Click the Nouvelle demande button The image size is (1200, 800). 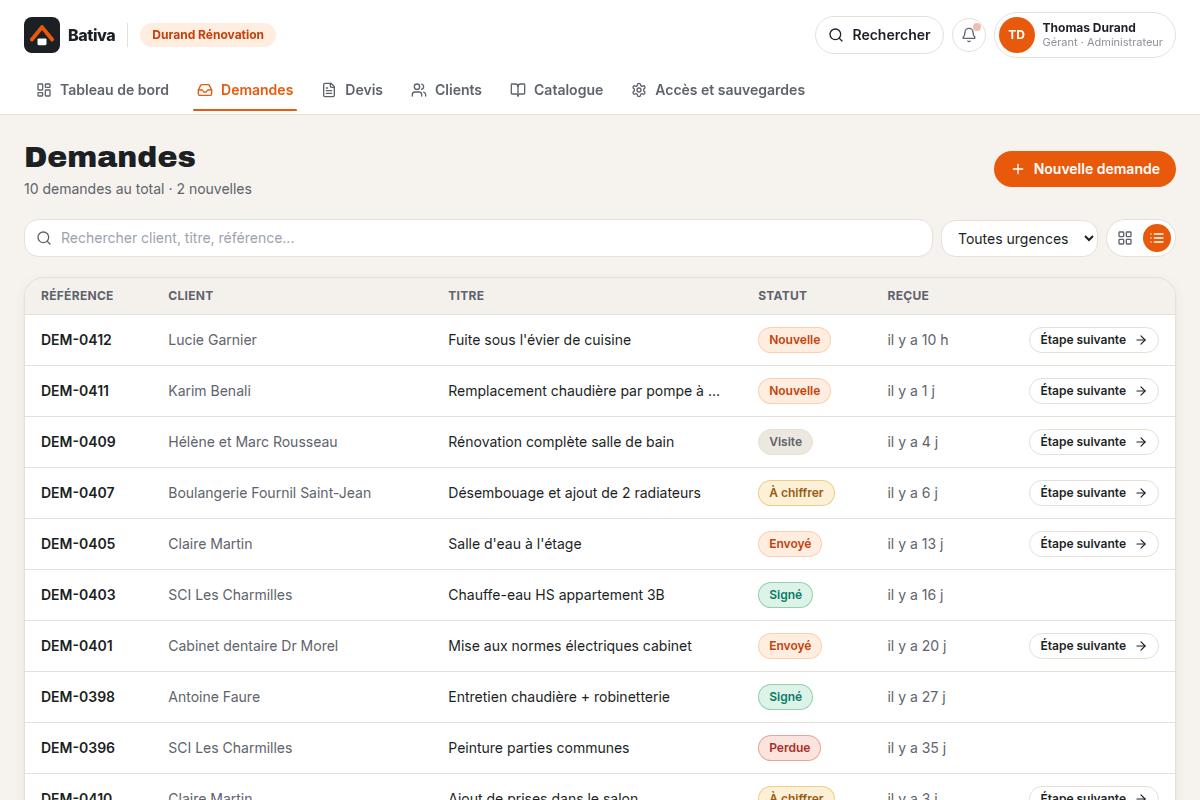pyautogui.click(x=1085, y=169)
